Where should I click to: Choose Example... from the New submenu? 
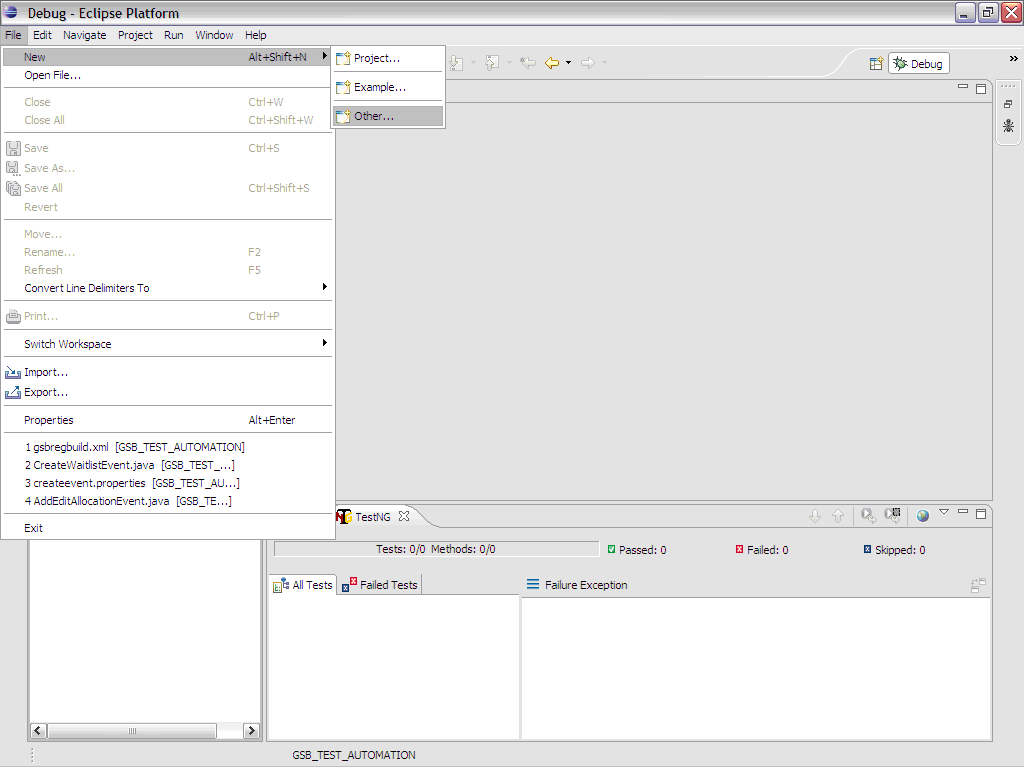[x=389, y=87]
